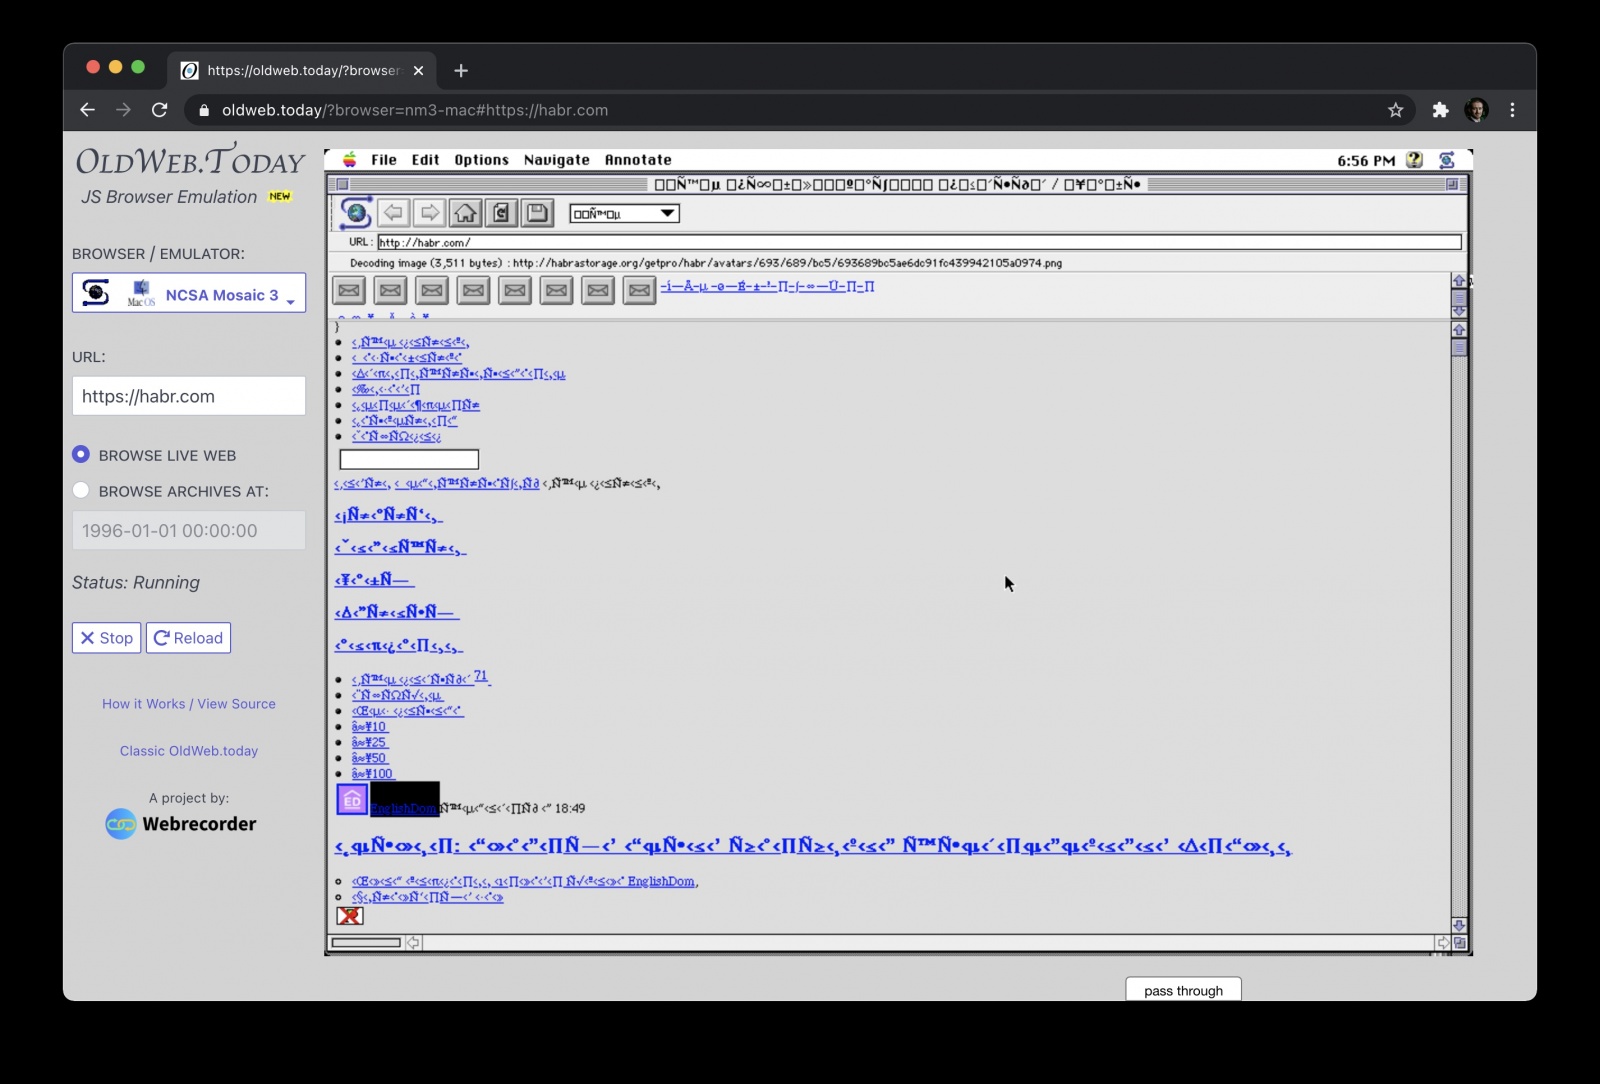Click the purple ED avatar image

tap(352, 800)
